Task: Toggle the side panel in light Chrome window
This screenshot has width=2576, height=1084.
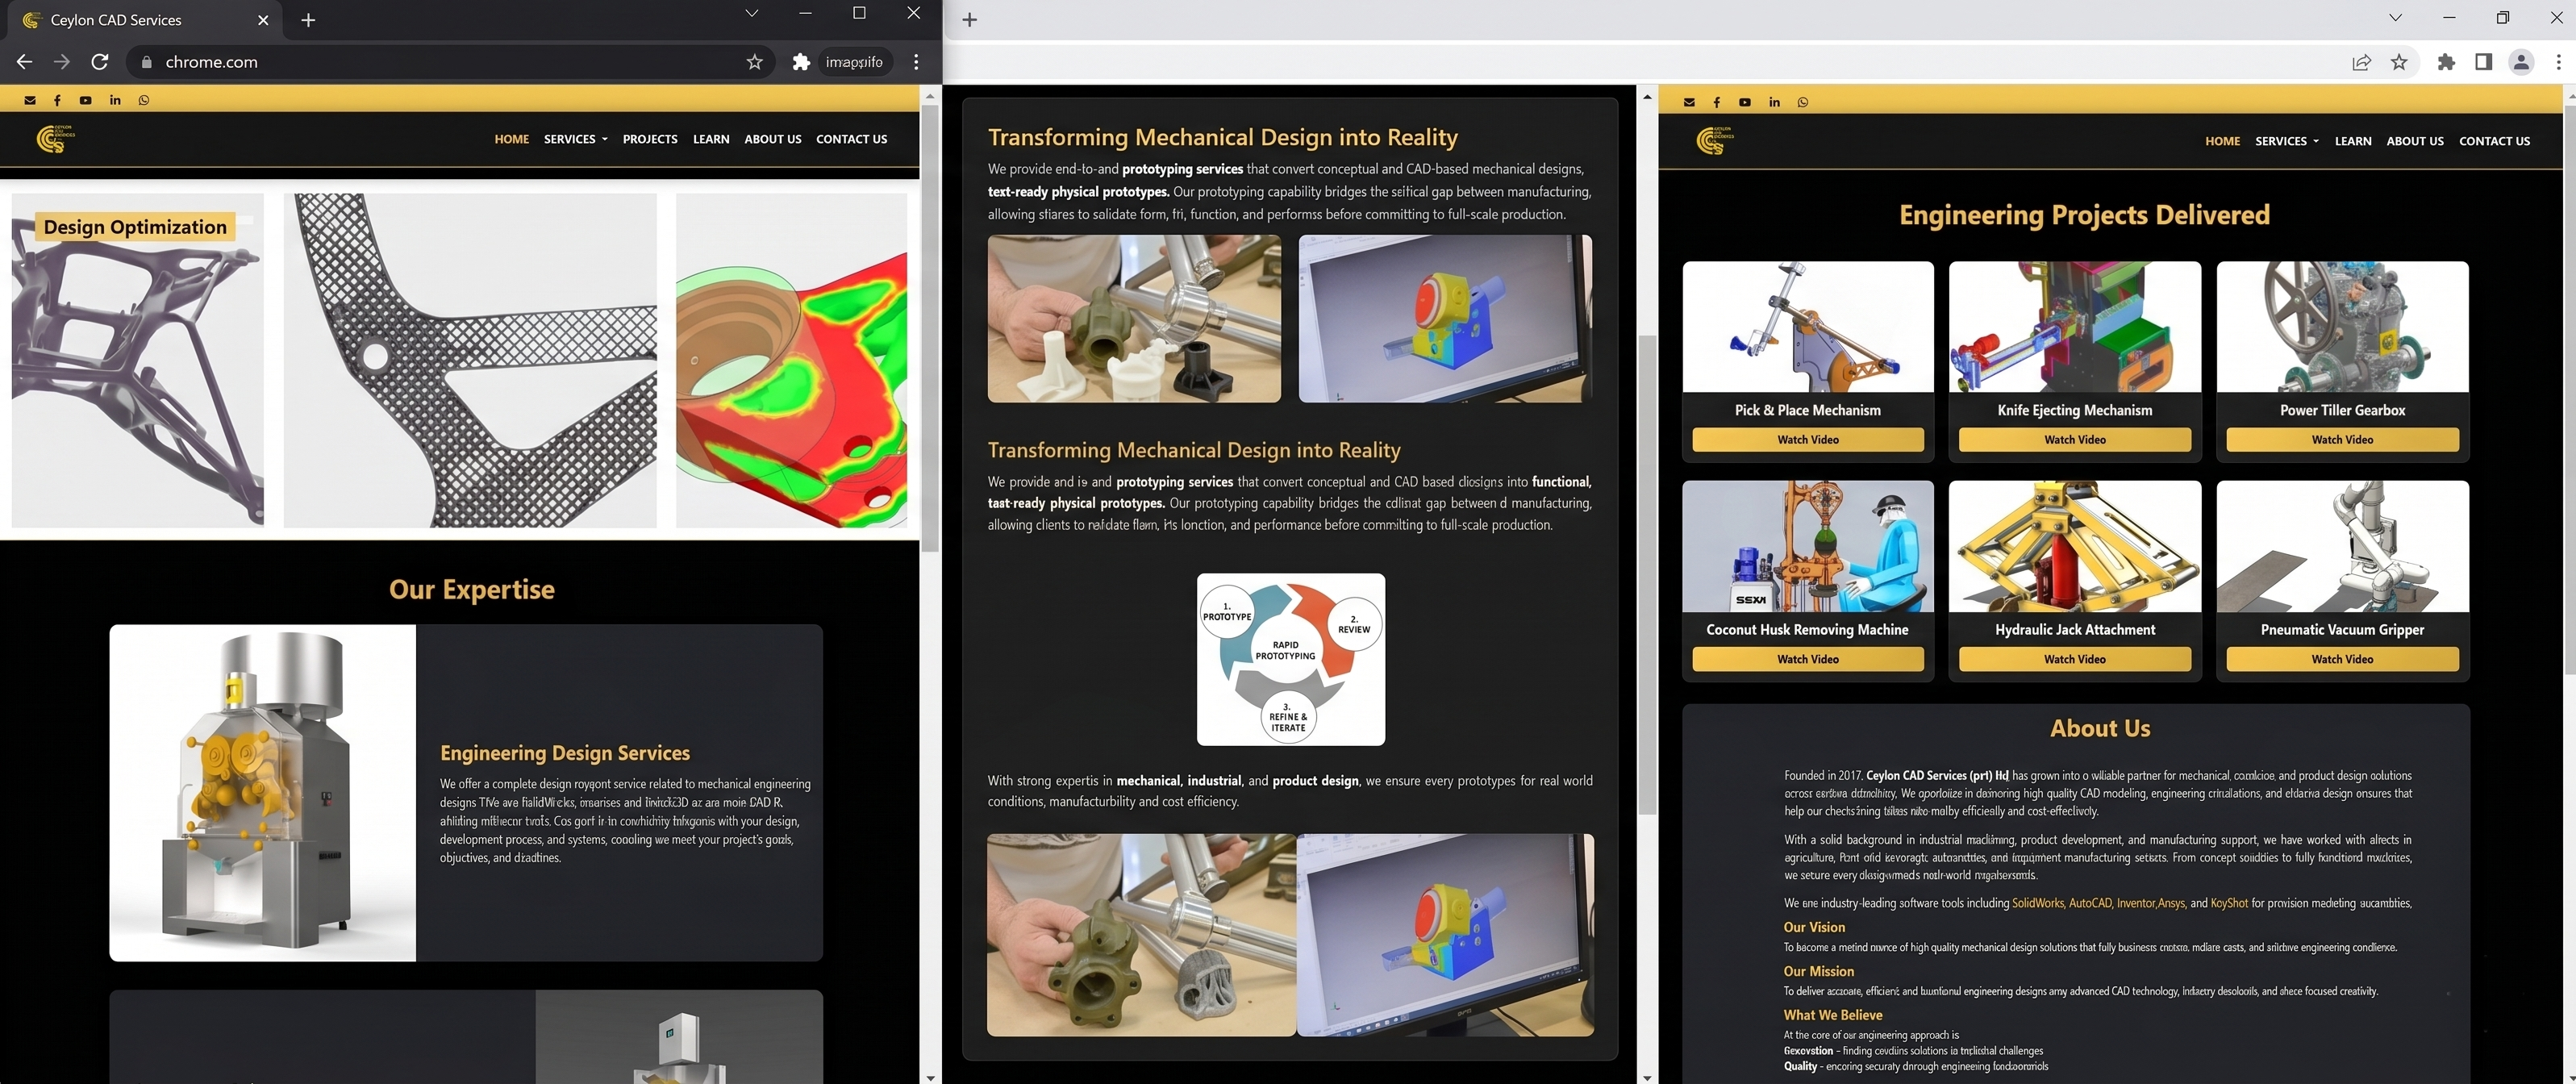Action: [x=2483, y=62]
